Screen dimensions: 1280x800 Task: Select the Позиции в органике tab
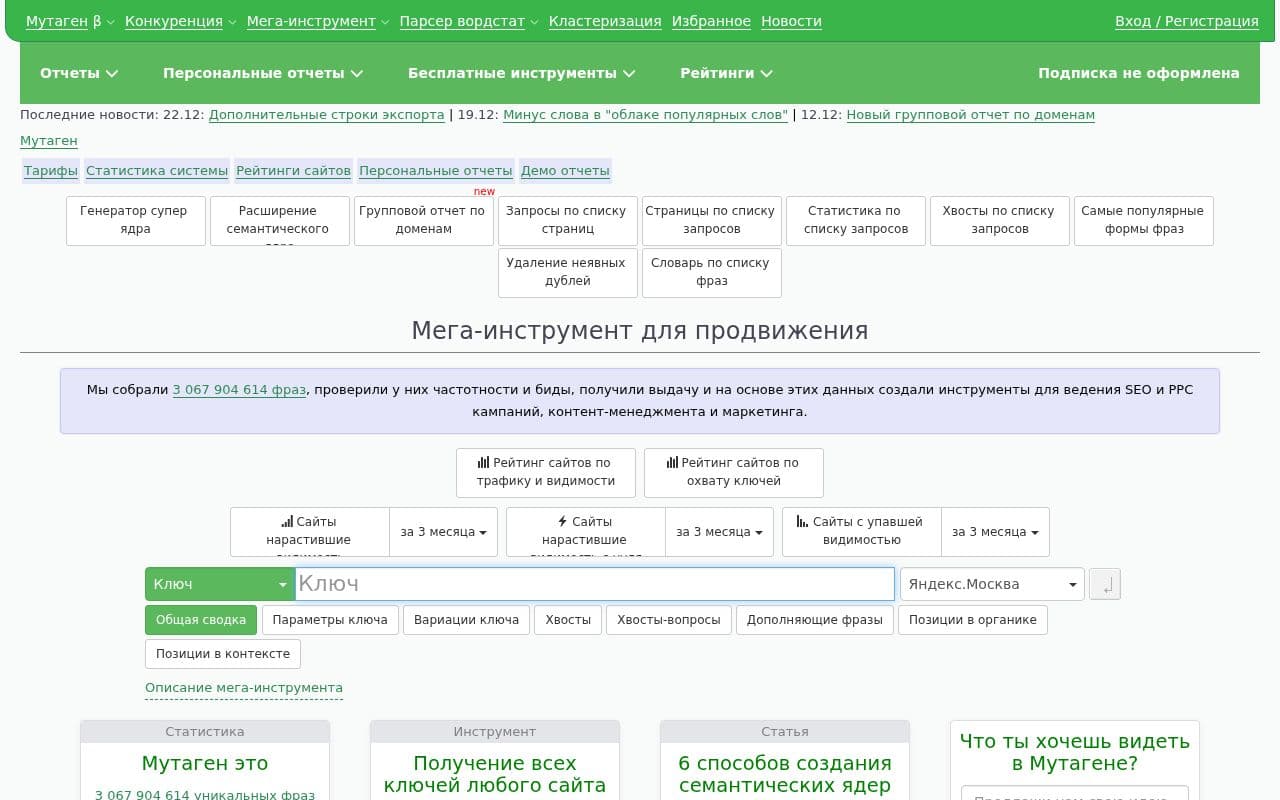tap(972, 620)
